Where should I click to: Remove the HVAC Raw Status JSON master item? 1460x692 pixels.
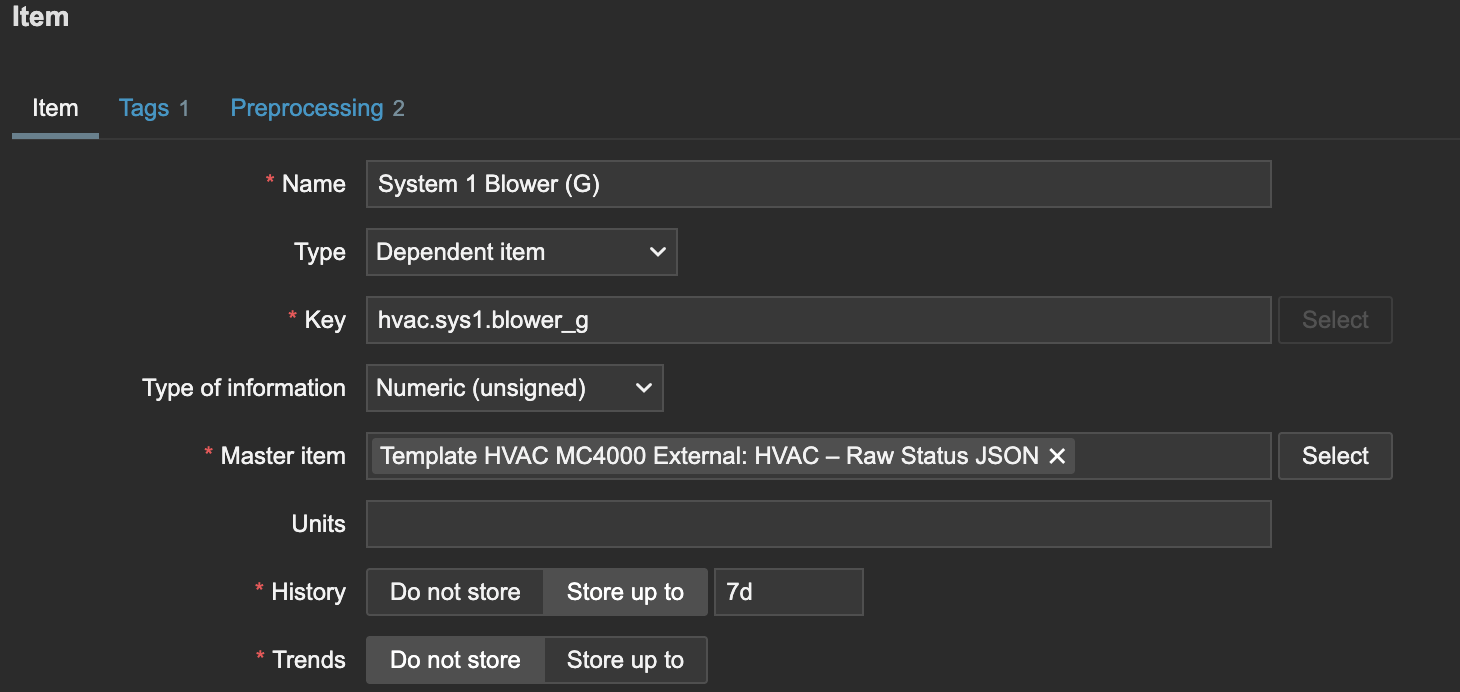(1057, 456)
